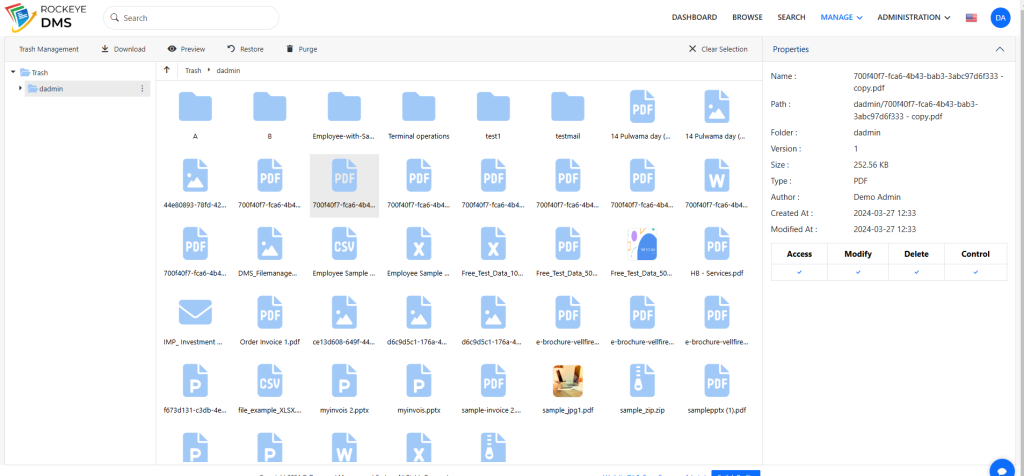Screen dimensions: 1024x476
Task: Select the sample_jpg1.pdf thumbnail
Action: (568, 389)
